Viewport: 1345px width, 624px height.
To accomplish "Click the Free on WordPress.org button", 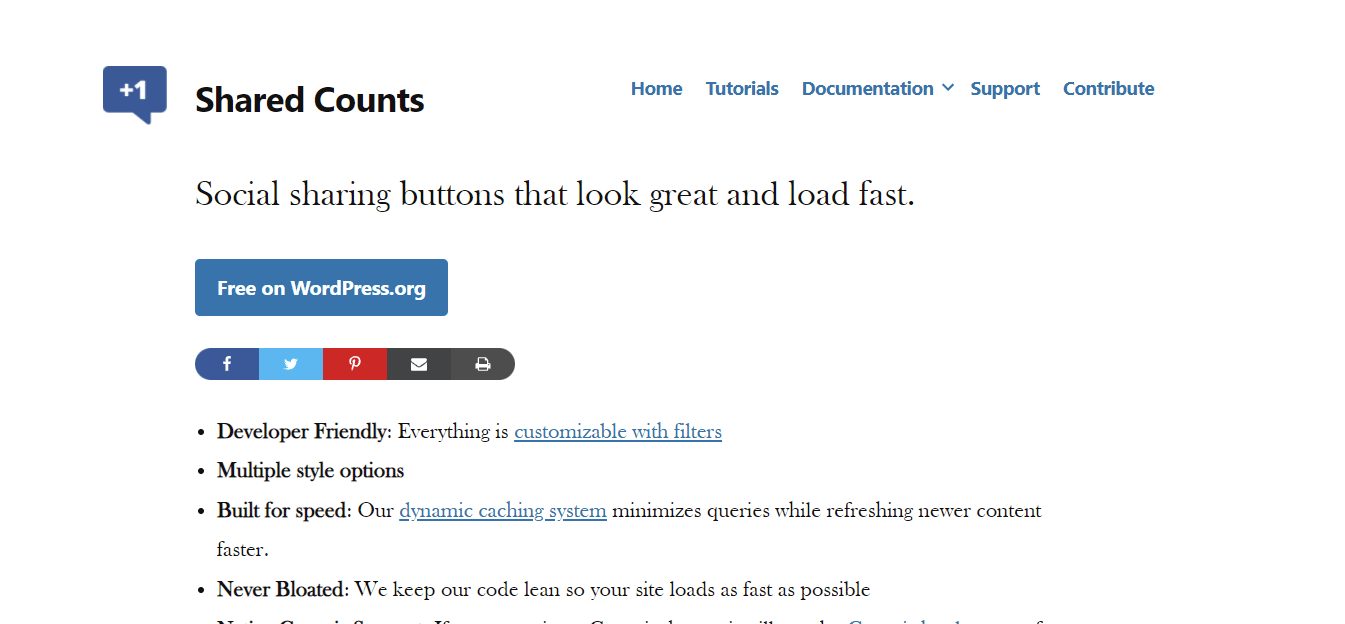I will (x=321, y=288).
